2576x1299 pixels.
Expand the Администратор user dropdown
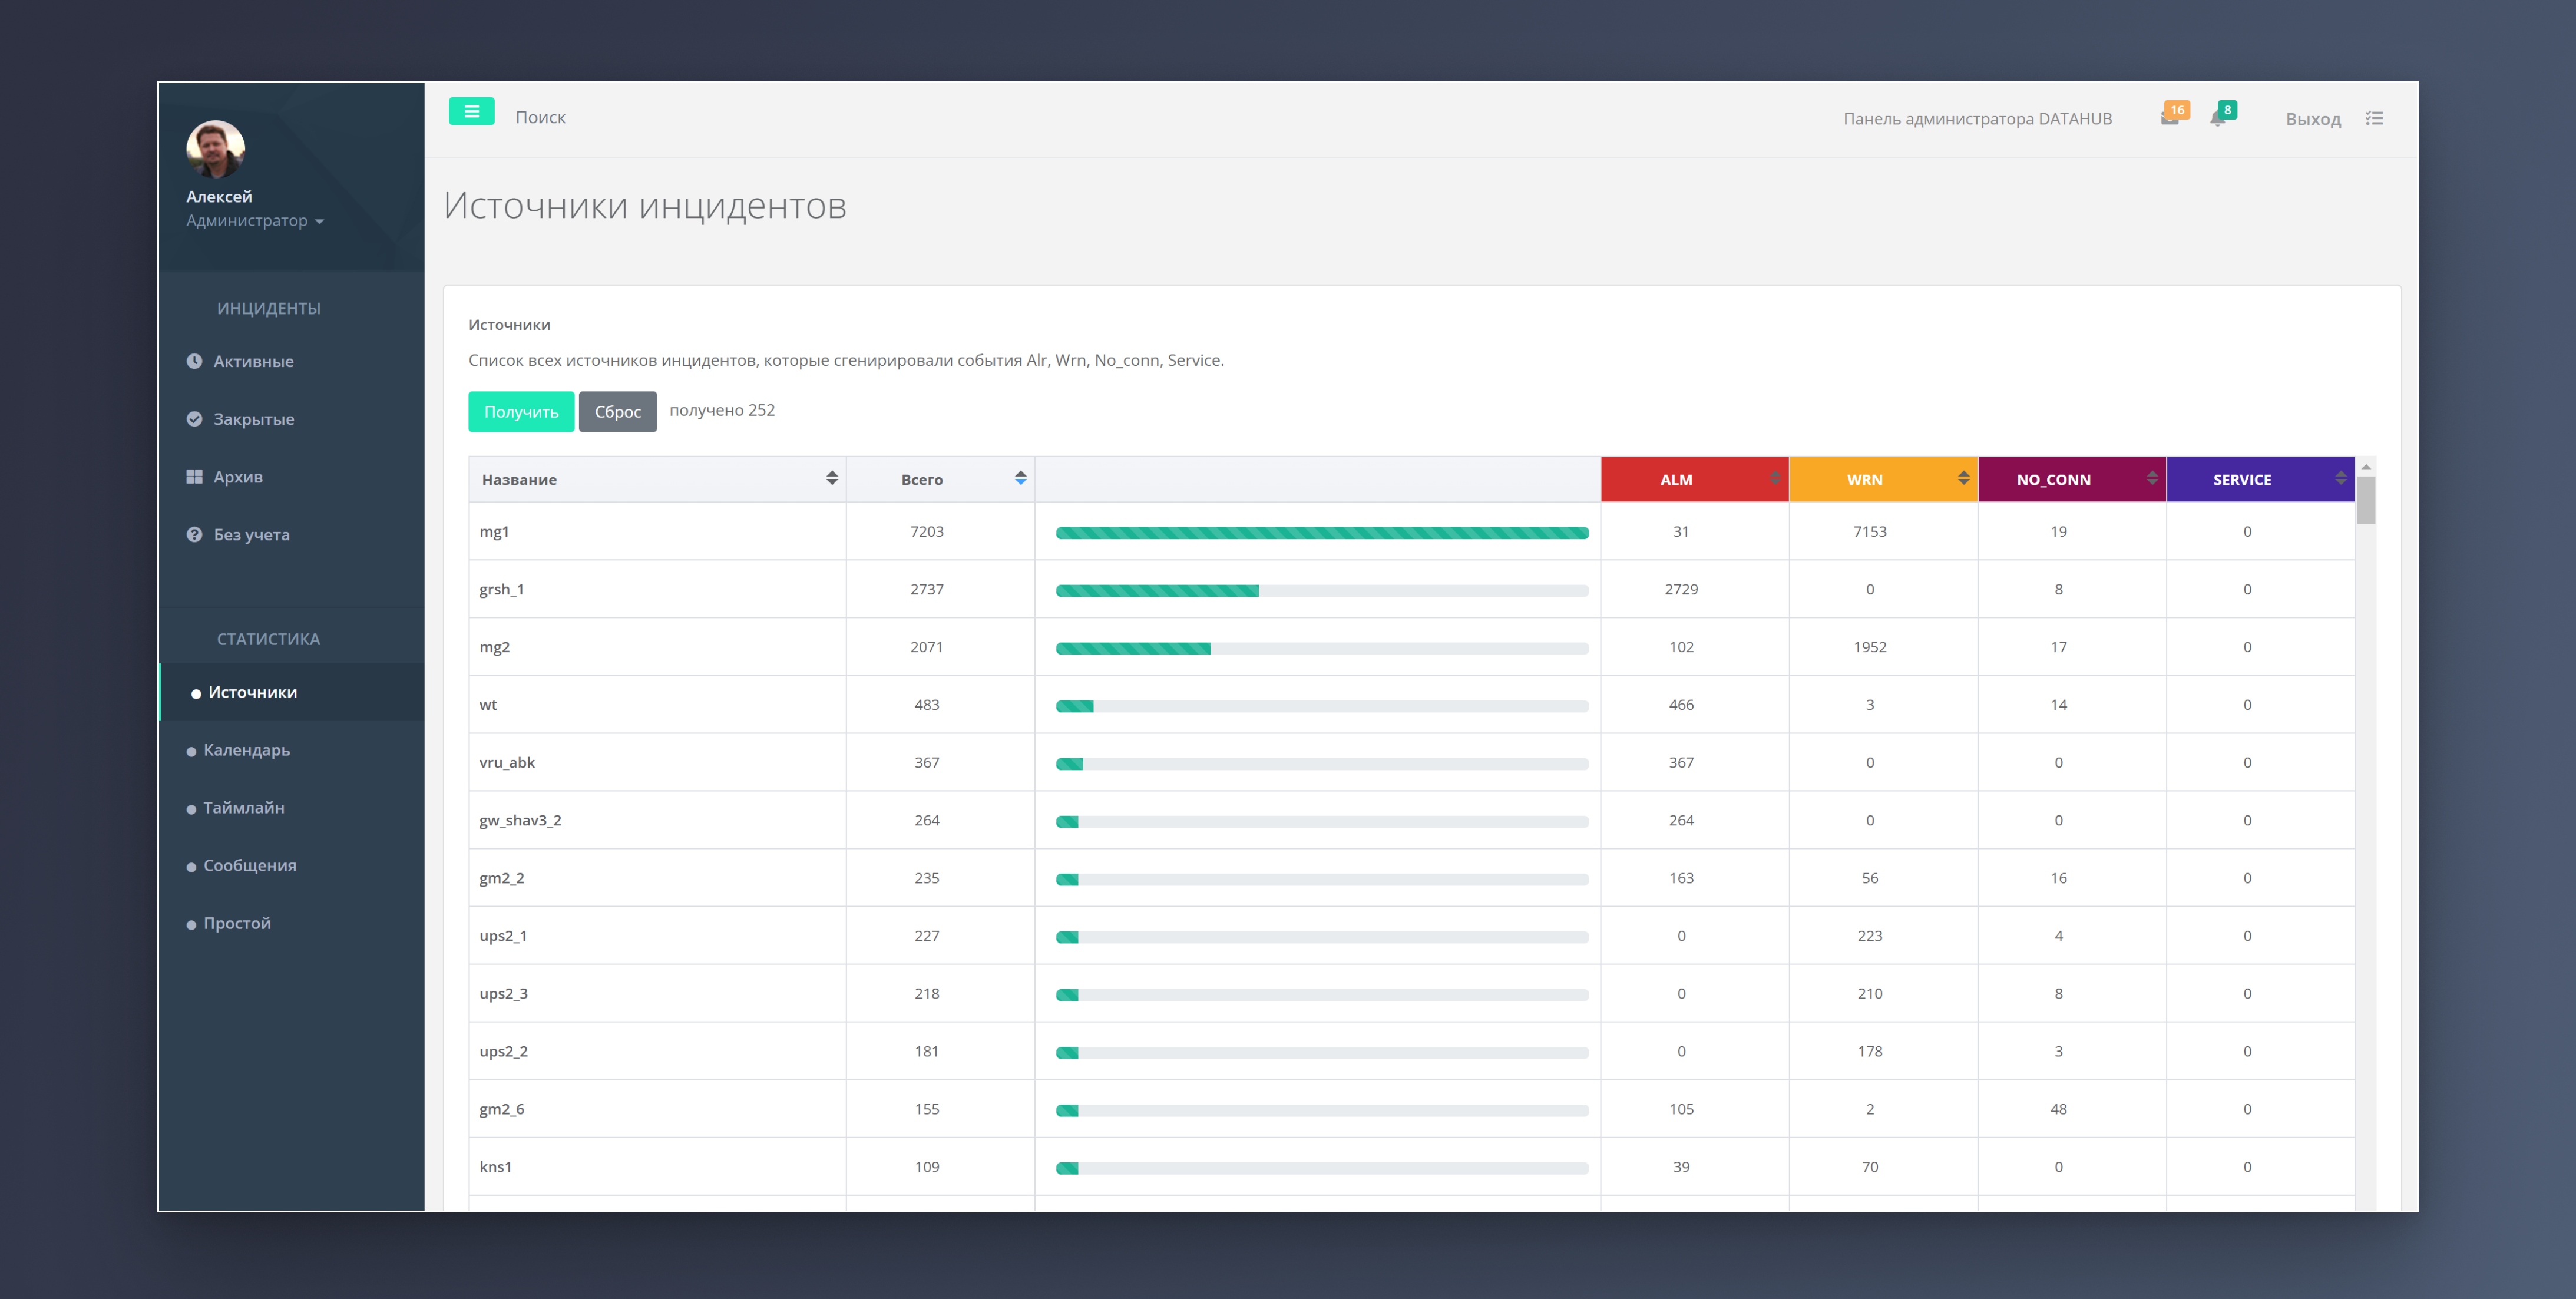[x=254, y=220]
